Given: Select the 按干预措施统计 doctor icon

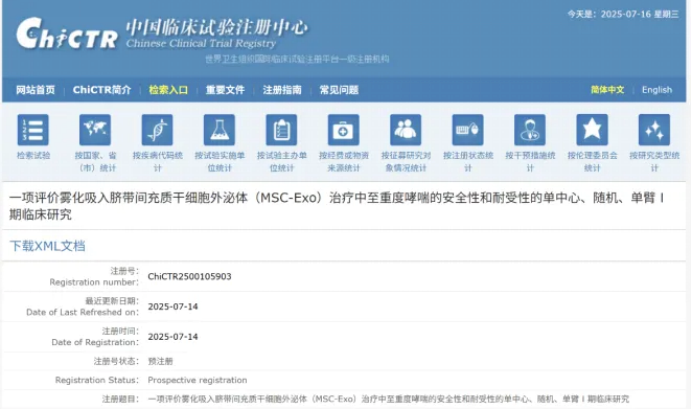Looking at the screenshot, I should tap(529, 131).
